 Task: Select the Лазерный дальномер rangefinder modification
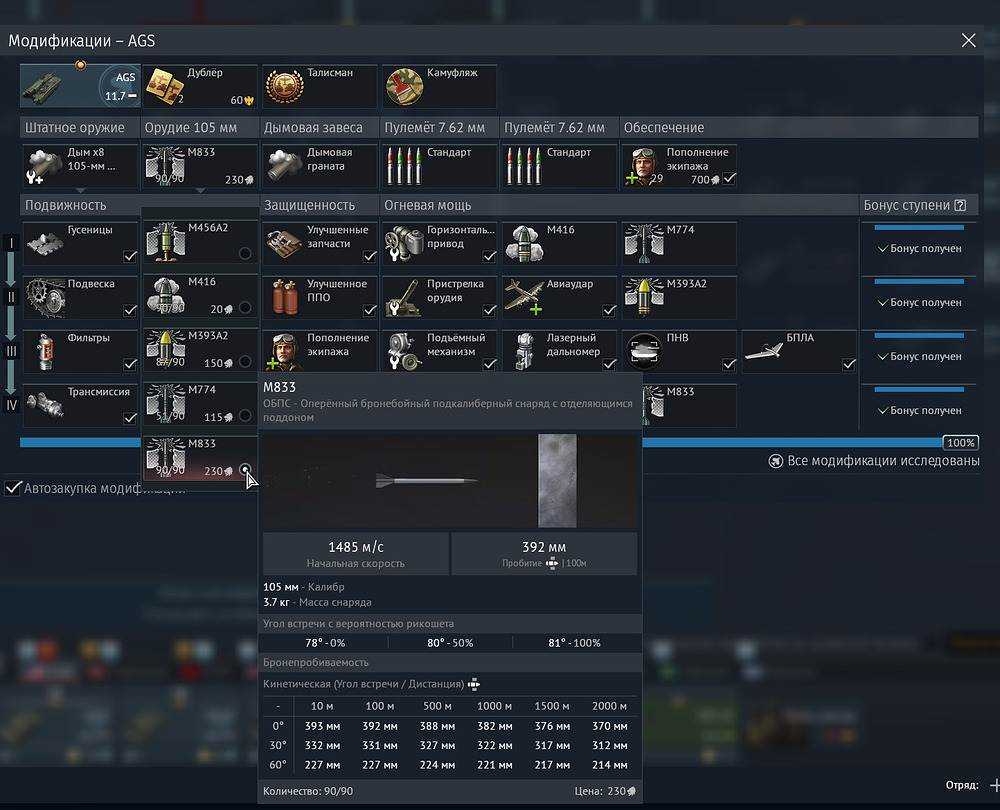click(559, 351)
